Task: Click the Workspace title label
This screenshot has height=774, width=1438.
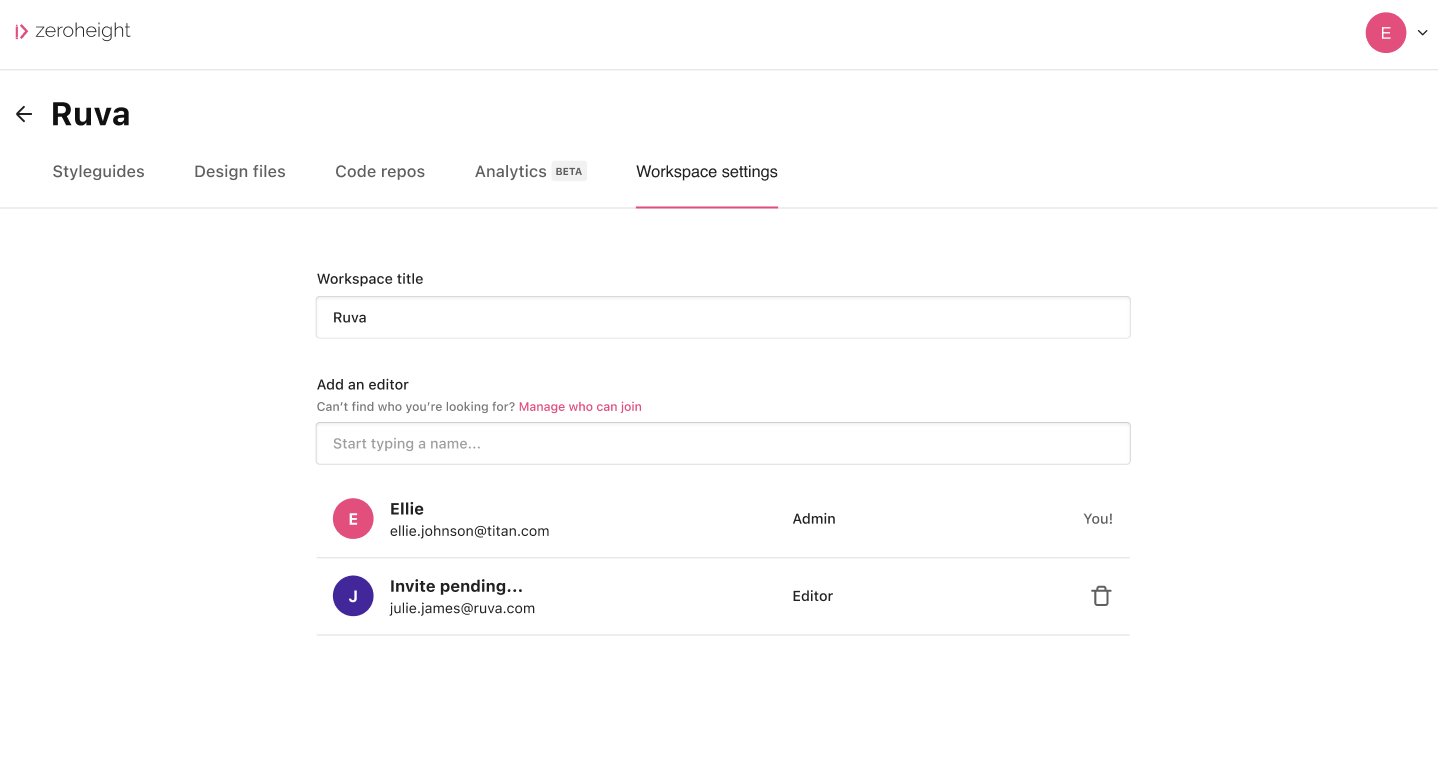Action: pyautogui.click(x=370, y=279)
